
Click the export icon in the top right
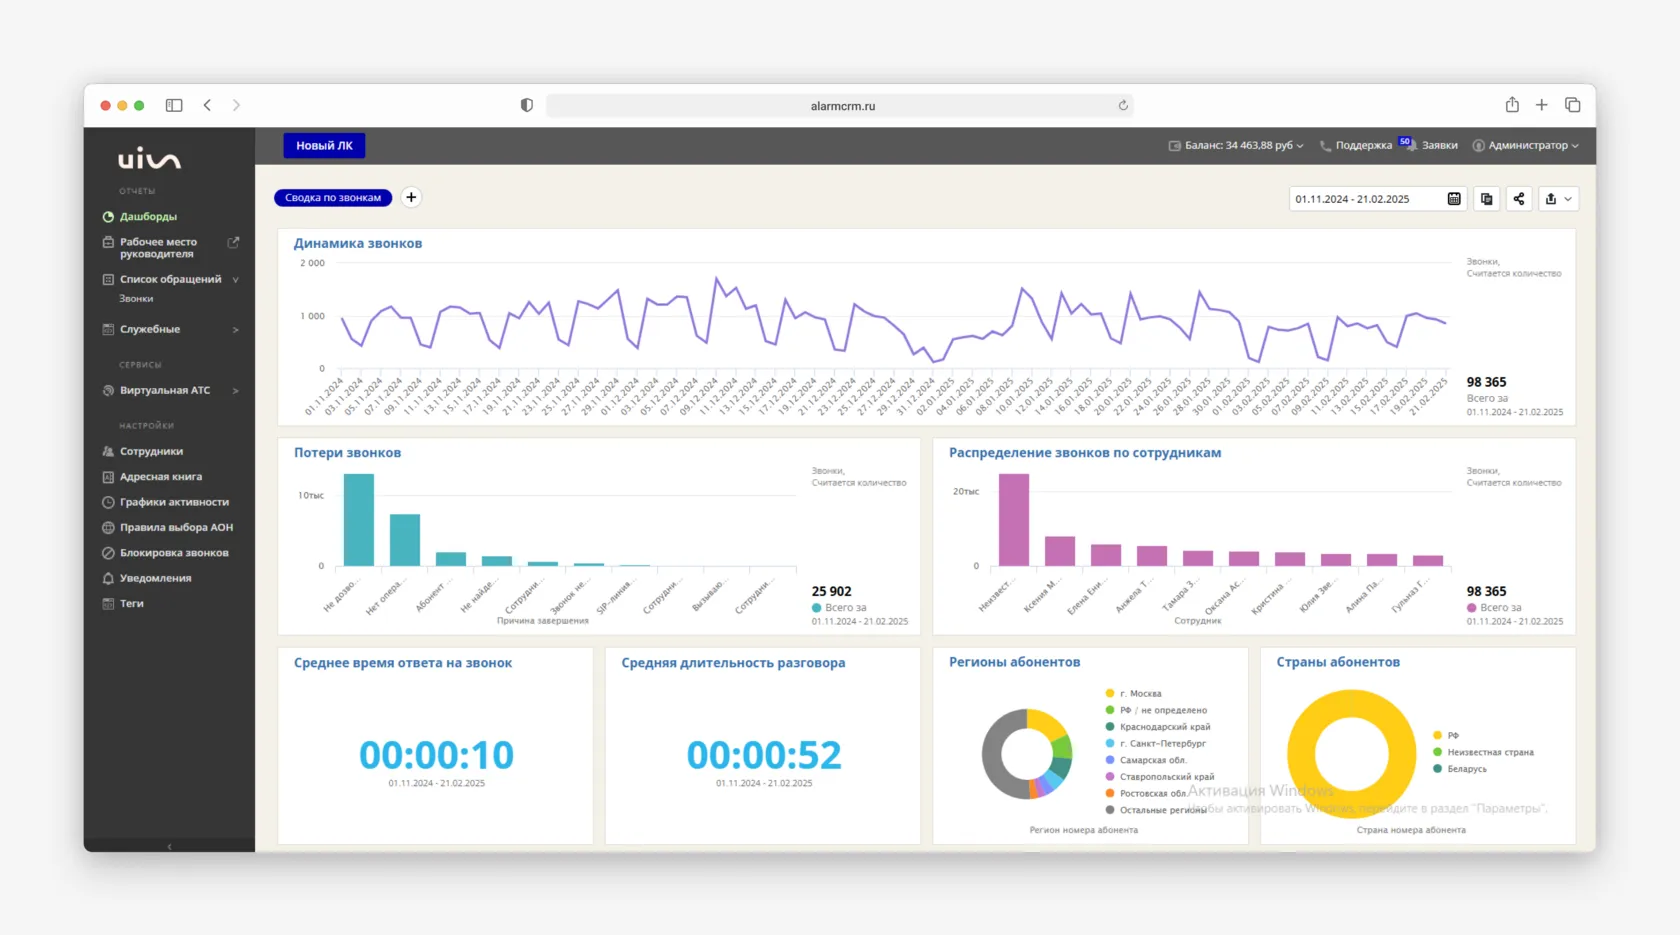(1553, 198)
